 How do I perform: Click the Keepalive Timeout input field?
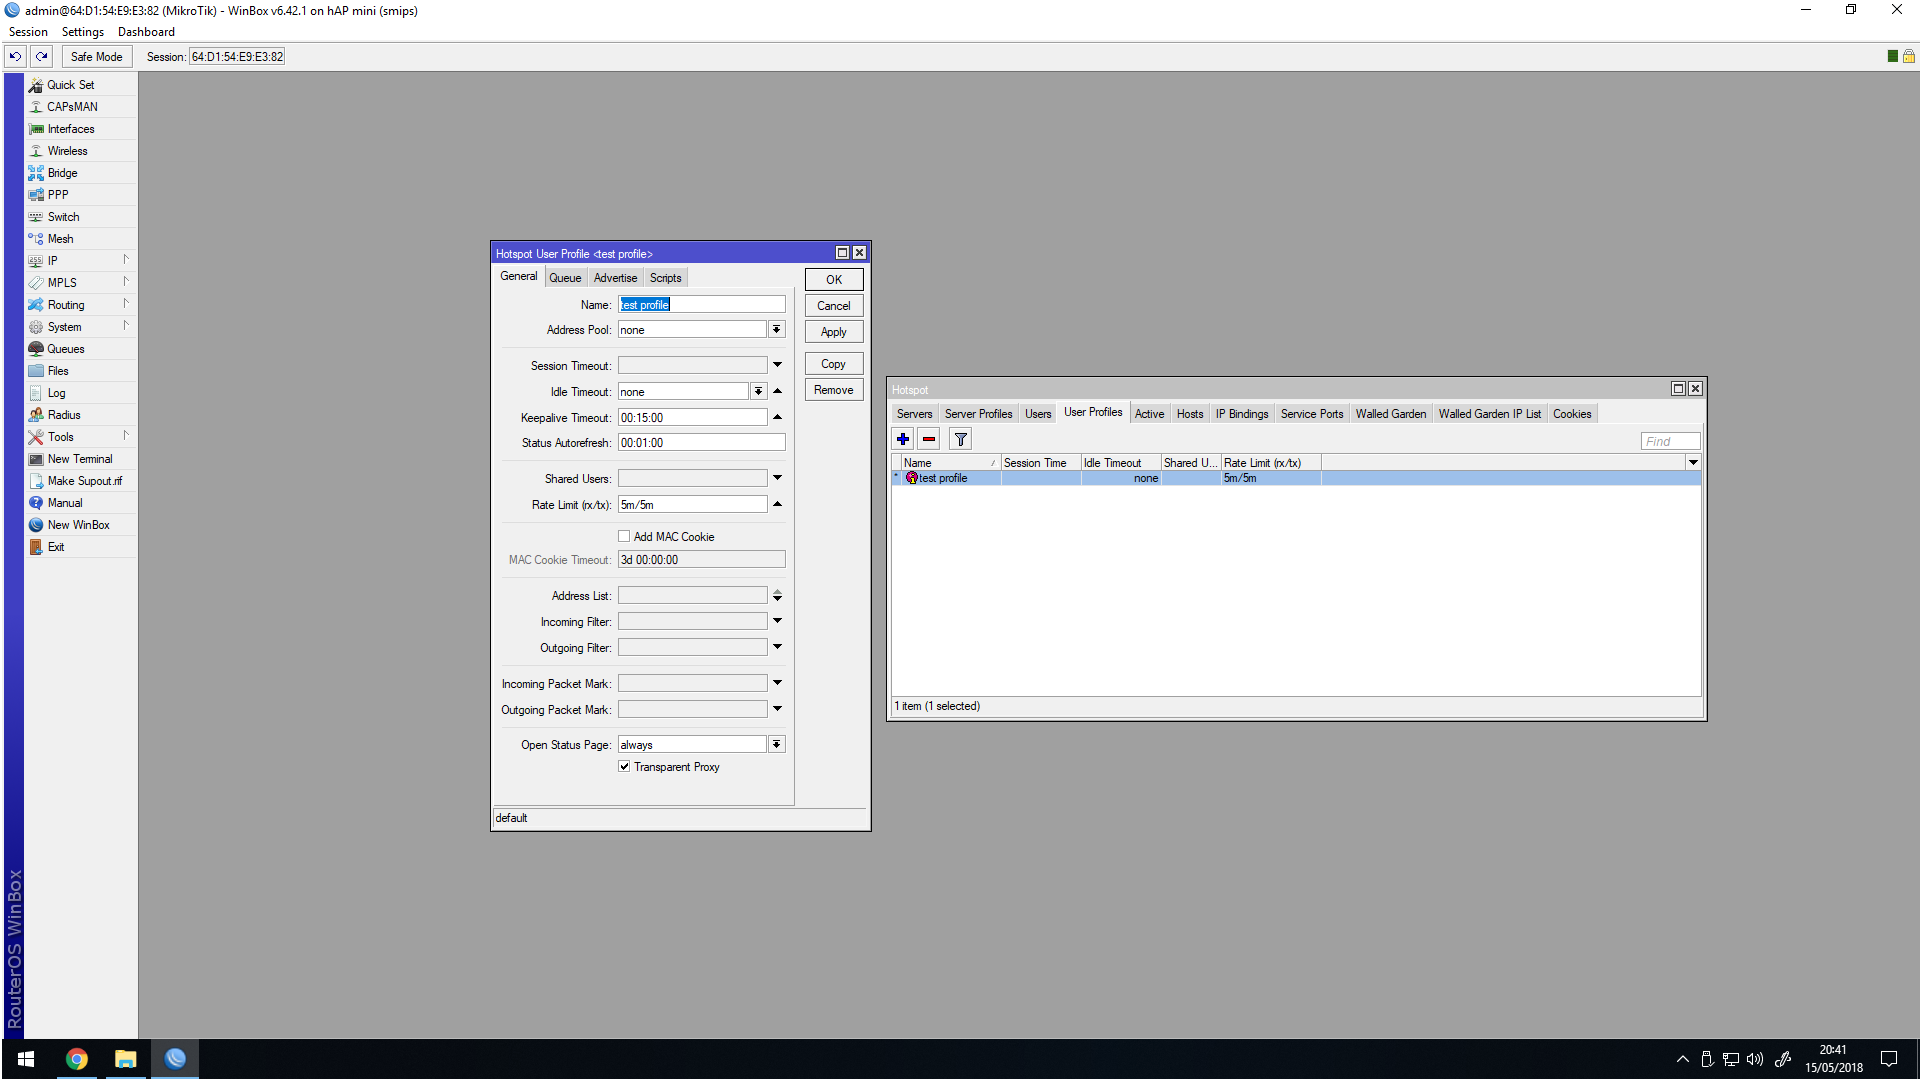pos(692,418)
